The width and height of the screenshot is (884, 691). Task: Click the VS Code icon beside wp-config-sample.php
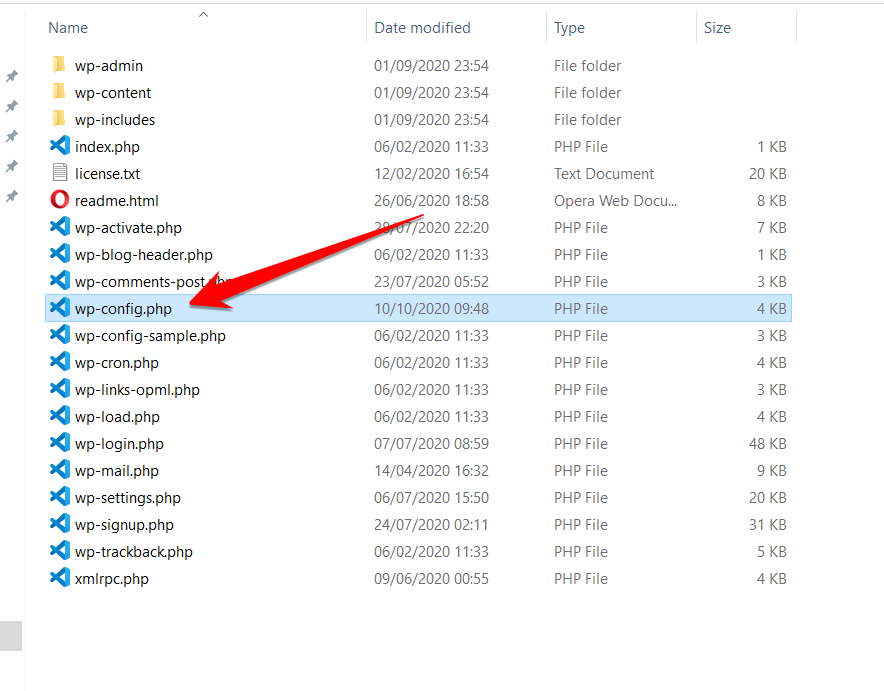coord(60,335)
